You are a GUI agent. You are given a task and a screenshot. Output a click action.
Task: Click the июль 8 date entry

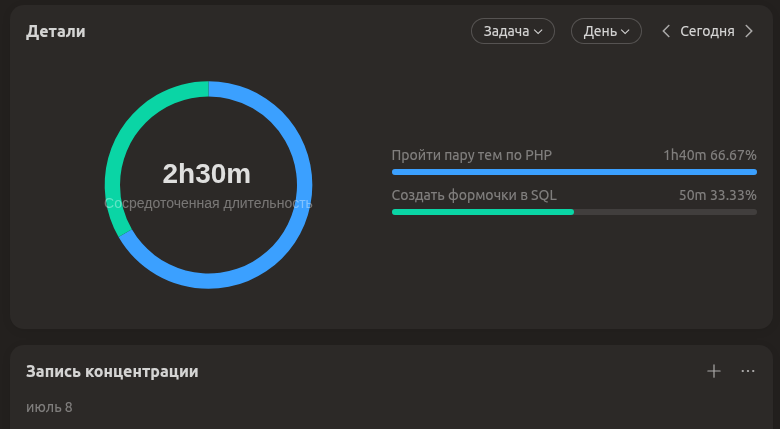pyautogui.click(x=49, y=407)
